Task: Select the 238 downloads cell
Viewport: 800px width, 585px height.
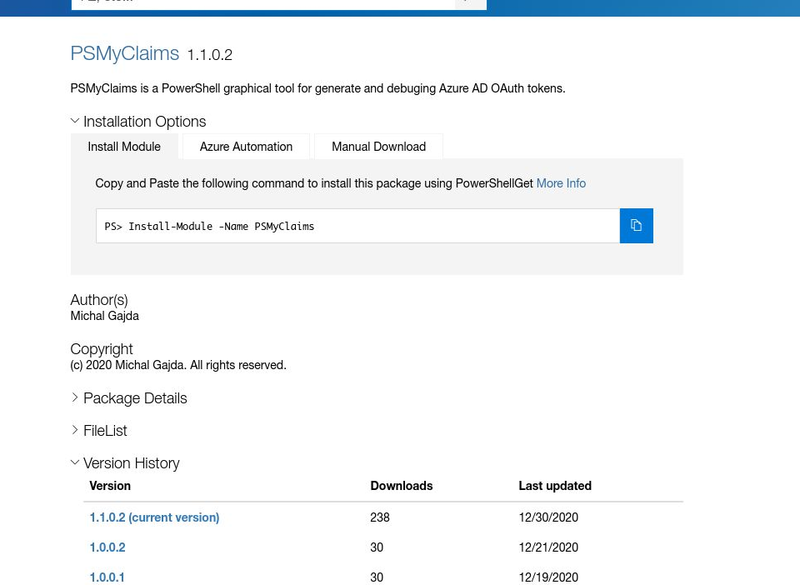Action: (380, 517)
